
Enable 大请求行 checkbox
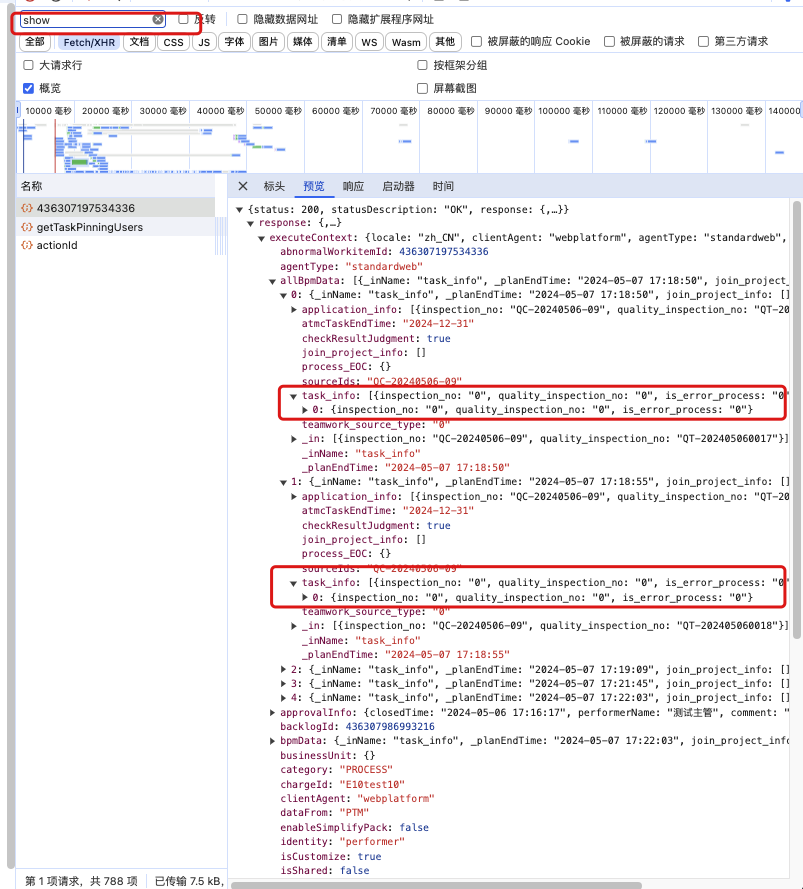pos(28,65)
